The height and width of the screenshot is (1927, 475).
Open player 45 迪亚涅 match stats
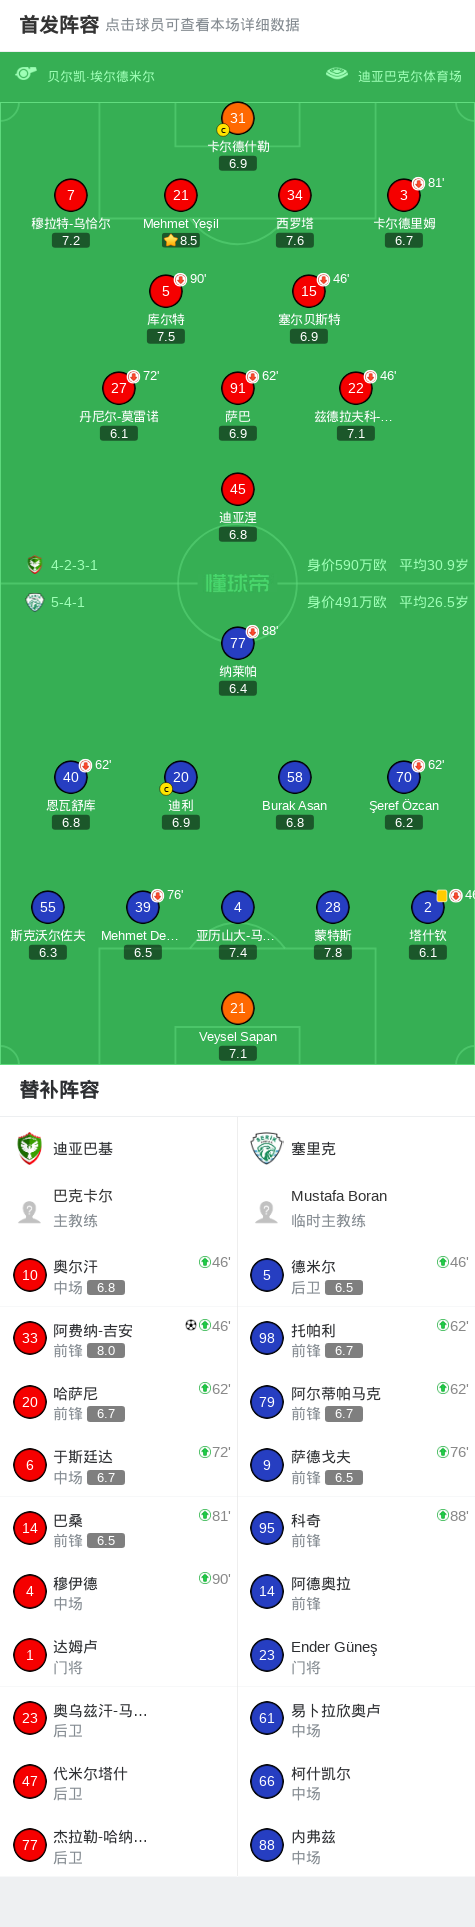click(238, 490)
